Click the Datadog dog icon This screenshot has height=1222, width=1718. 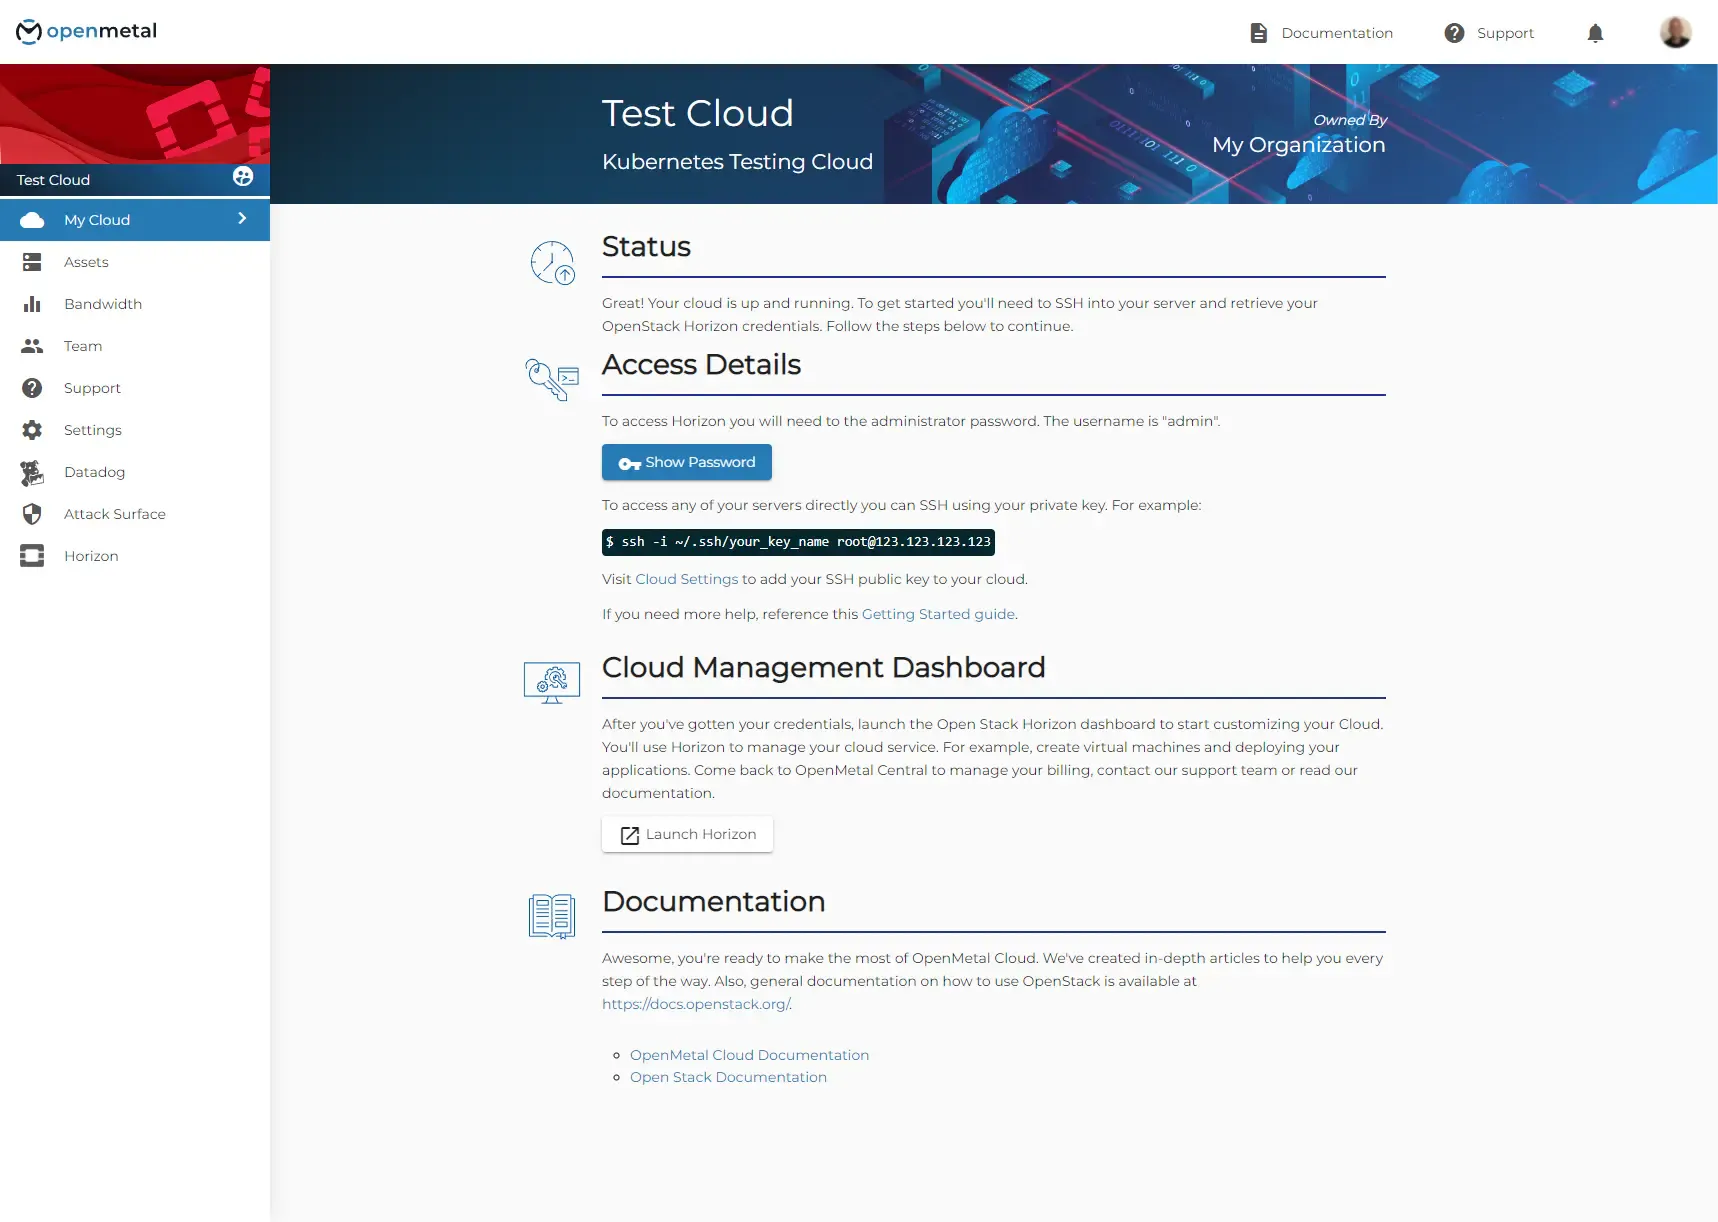[x=32, y=472]
